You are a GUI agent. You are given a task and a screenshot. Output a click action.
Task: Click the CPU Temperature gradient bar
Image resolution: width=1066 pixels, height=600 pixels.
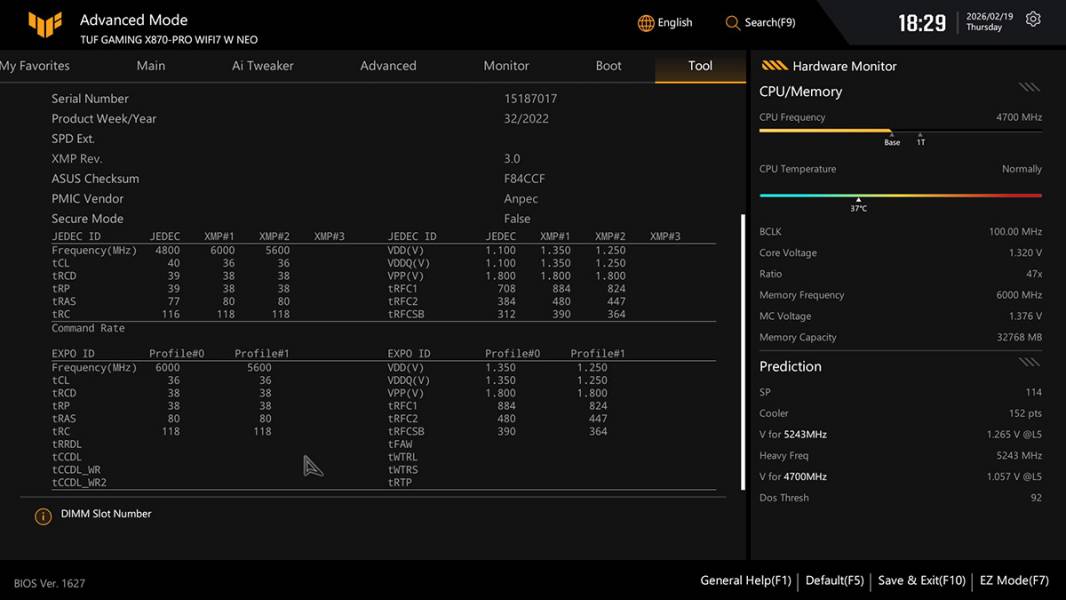point(900,195)
